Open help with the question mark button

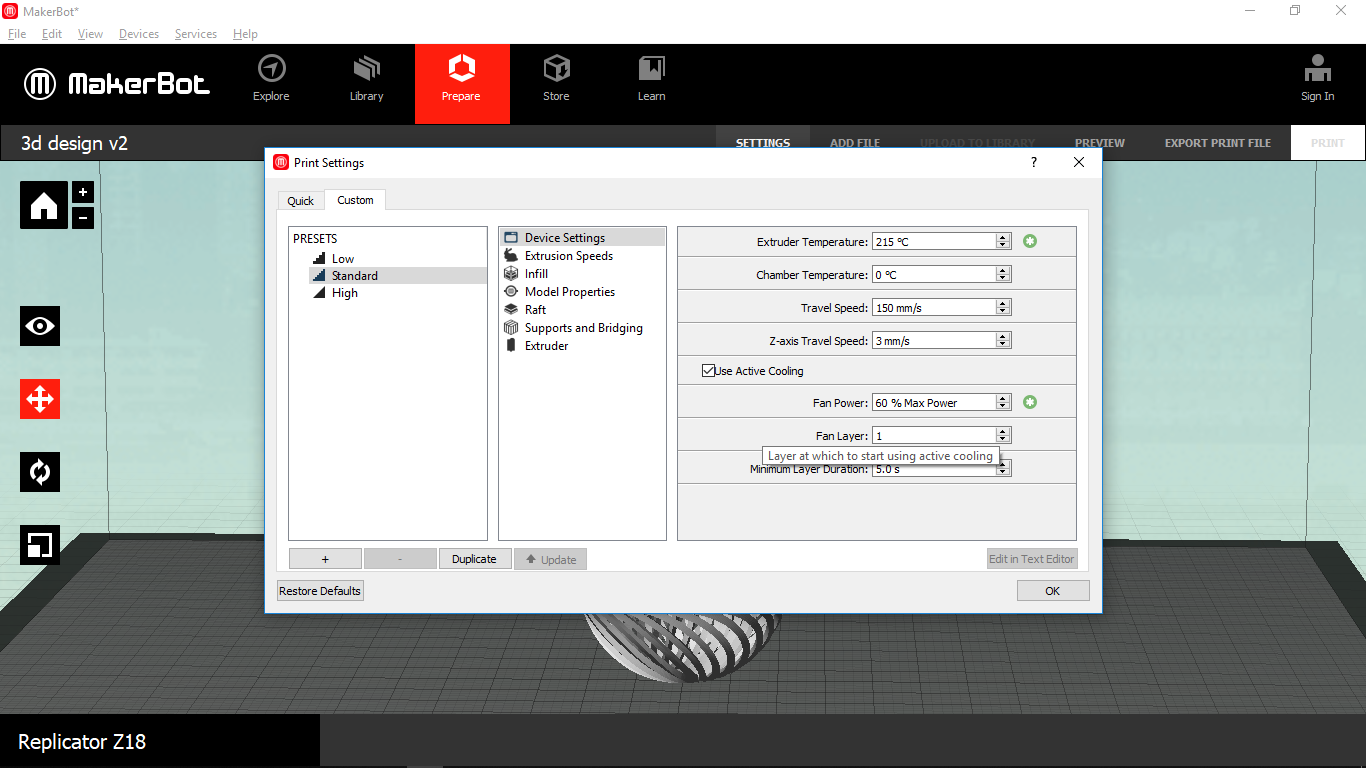[1034, 162]
